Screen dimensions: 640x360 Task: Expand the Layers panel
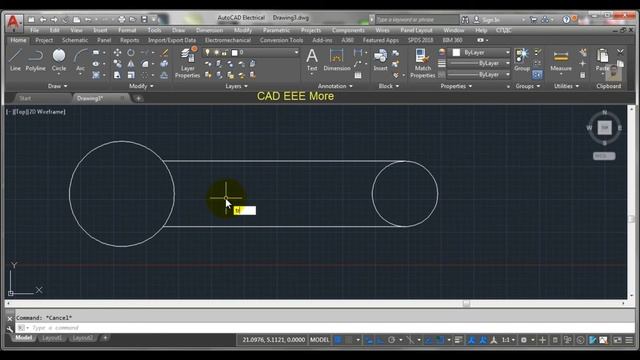pos(236,86)
